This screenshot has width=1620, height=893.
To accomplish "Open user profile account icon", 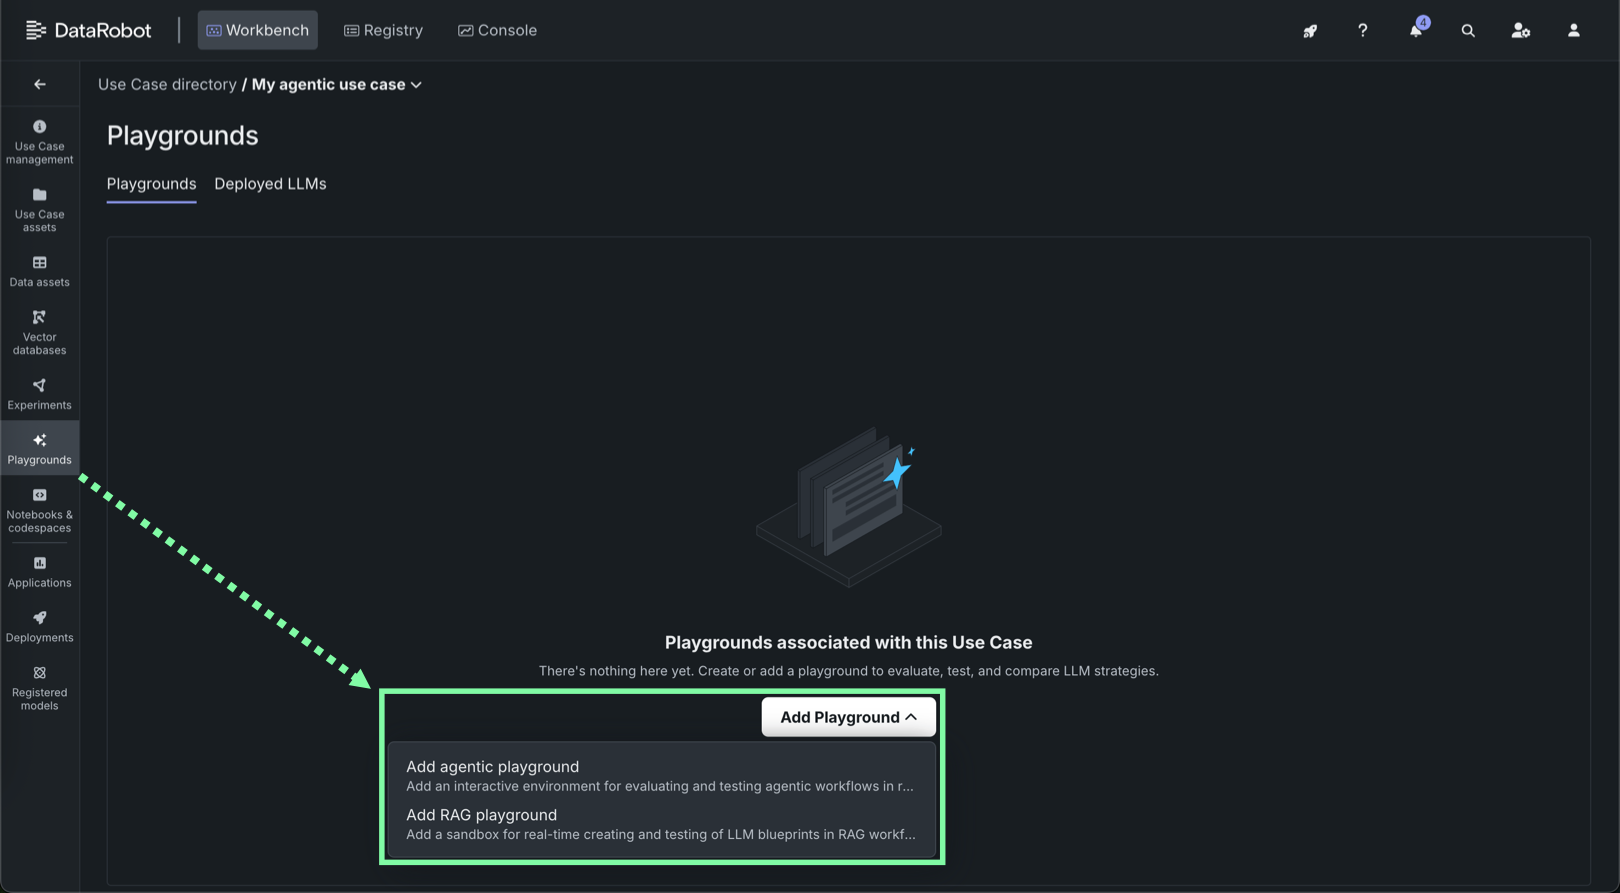I will 1573,31.
